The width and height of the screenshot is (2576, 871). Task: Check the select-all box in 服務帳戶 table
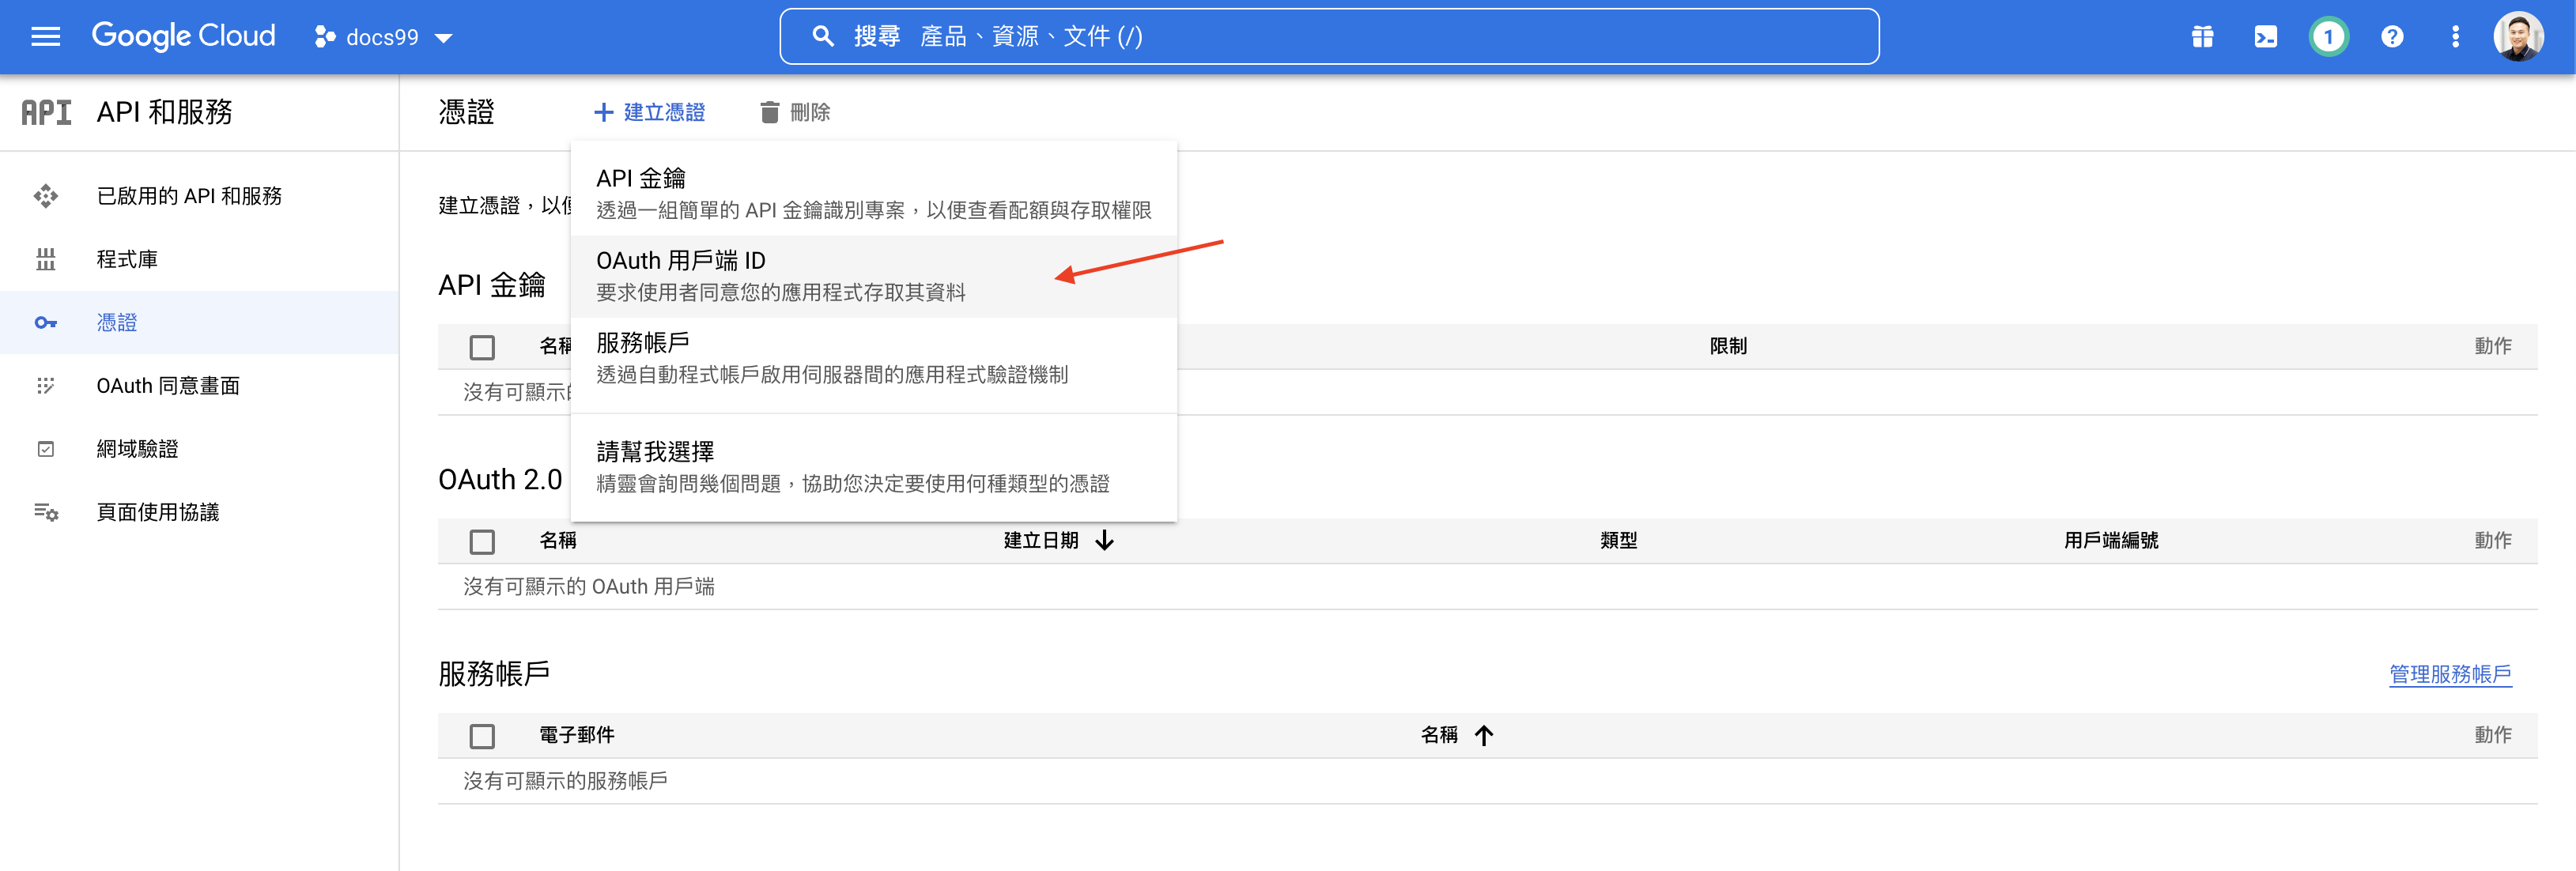click(x=482, y=736)
